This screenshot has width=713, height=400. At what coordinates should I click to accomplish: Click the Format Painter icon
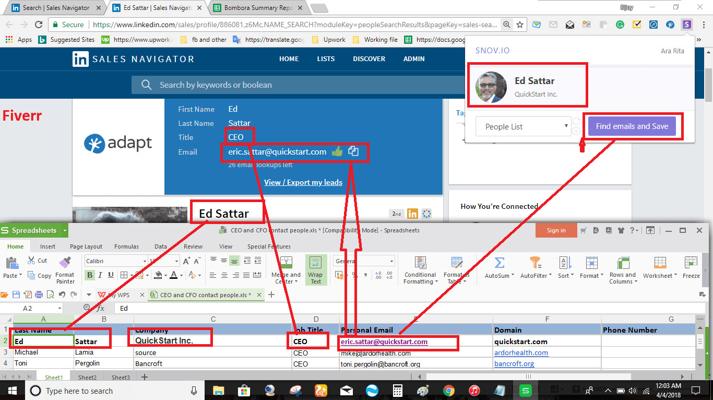pyautogui.click(x=65, y=266)
